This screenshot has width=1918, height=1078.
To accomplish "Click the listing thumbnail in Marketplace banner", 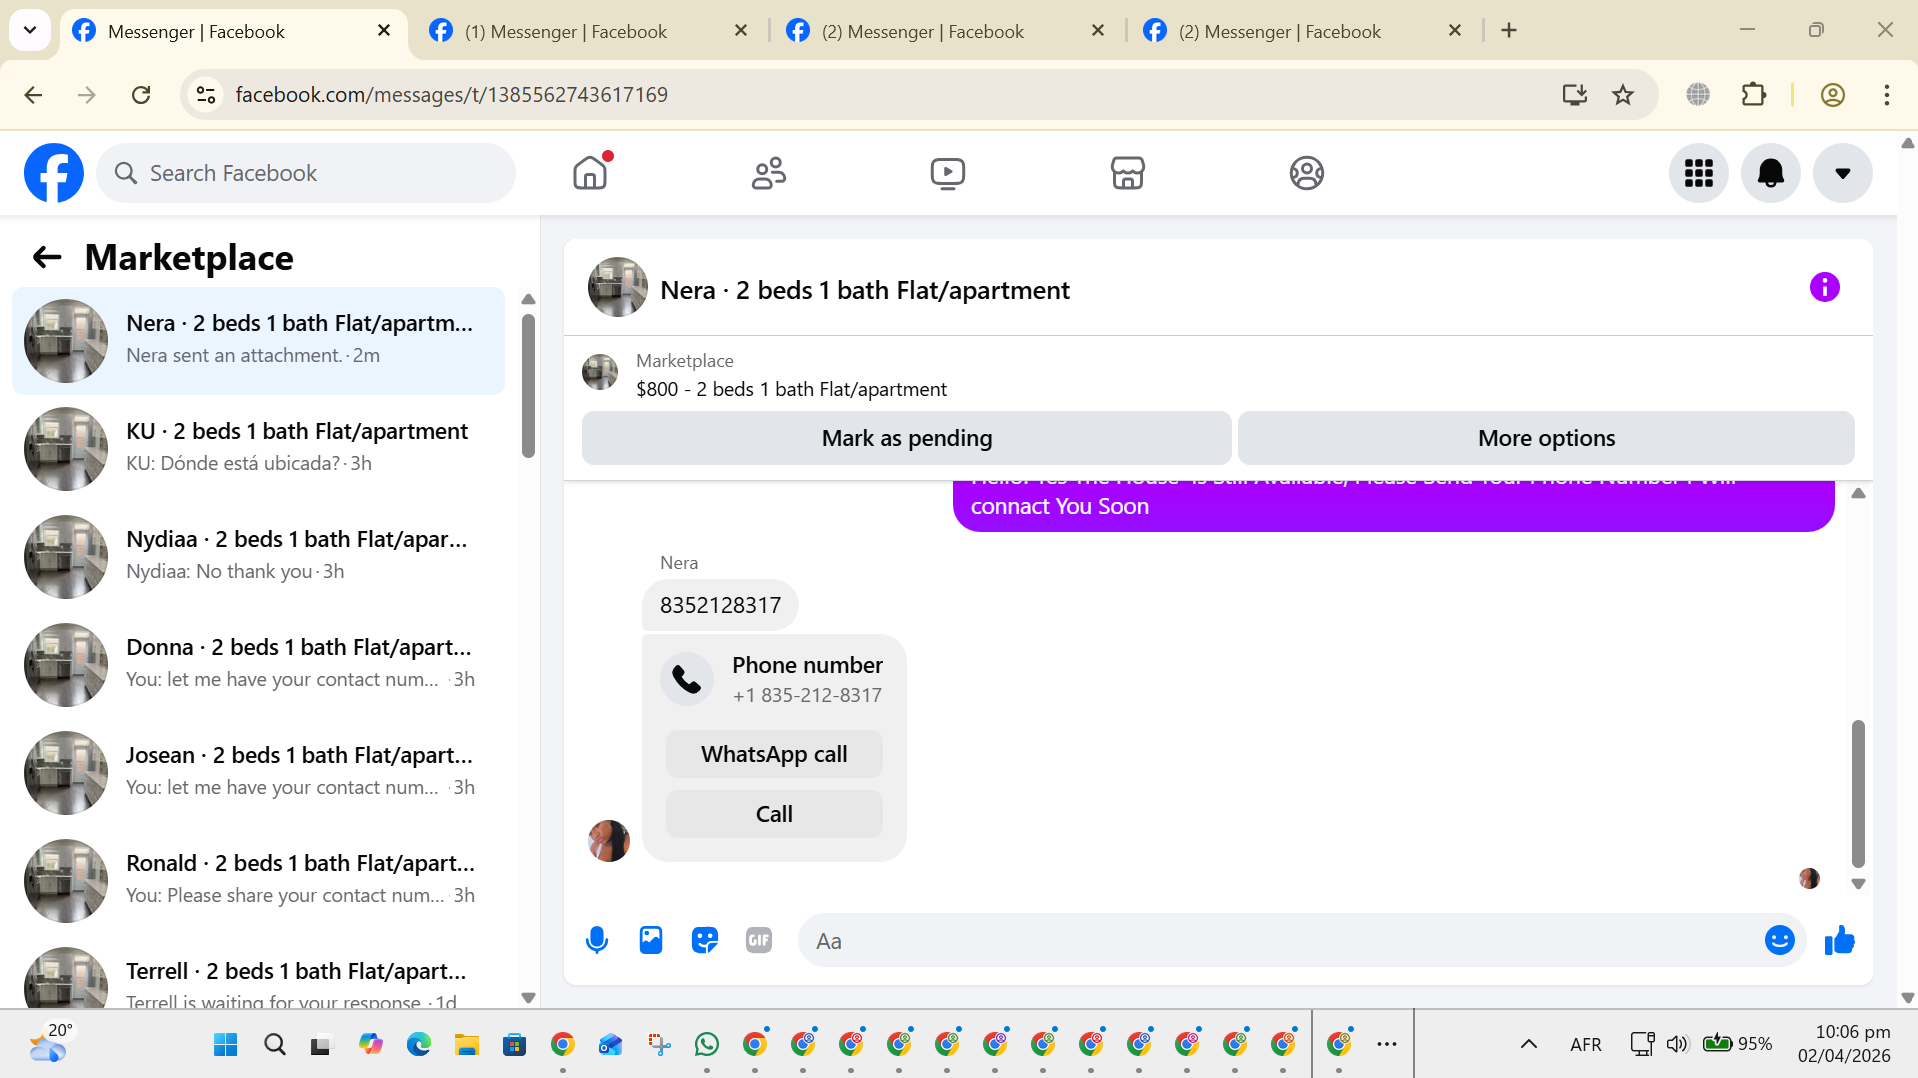I will (x=600, y=372).
